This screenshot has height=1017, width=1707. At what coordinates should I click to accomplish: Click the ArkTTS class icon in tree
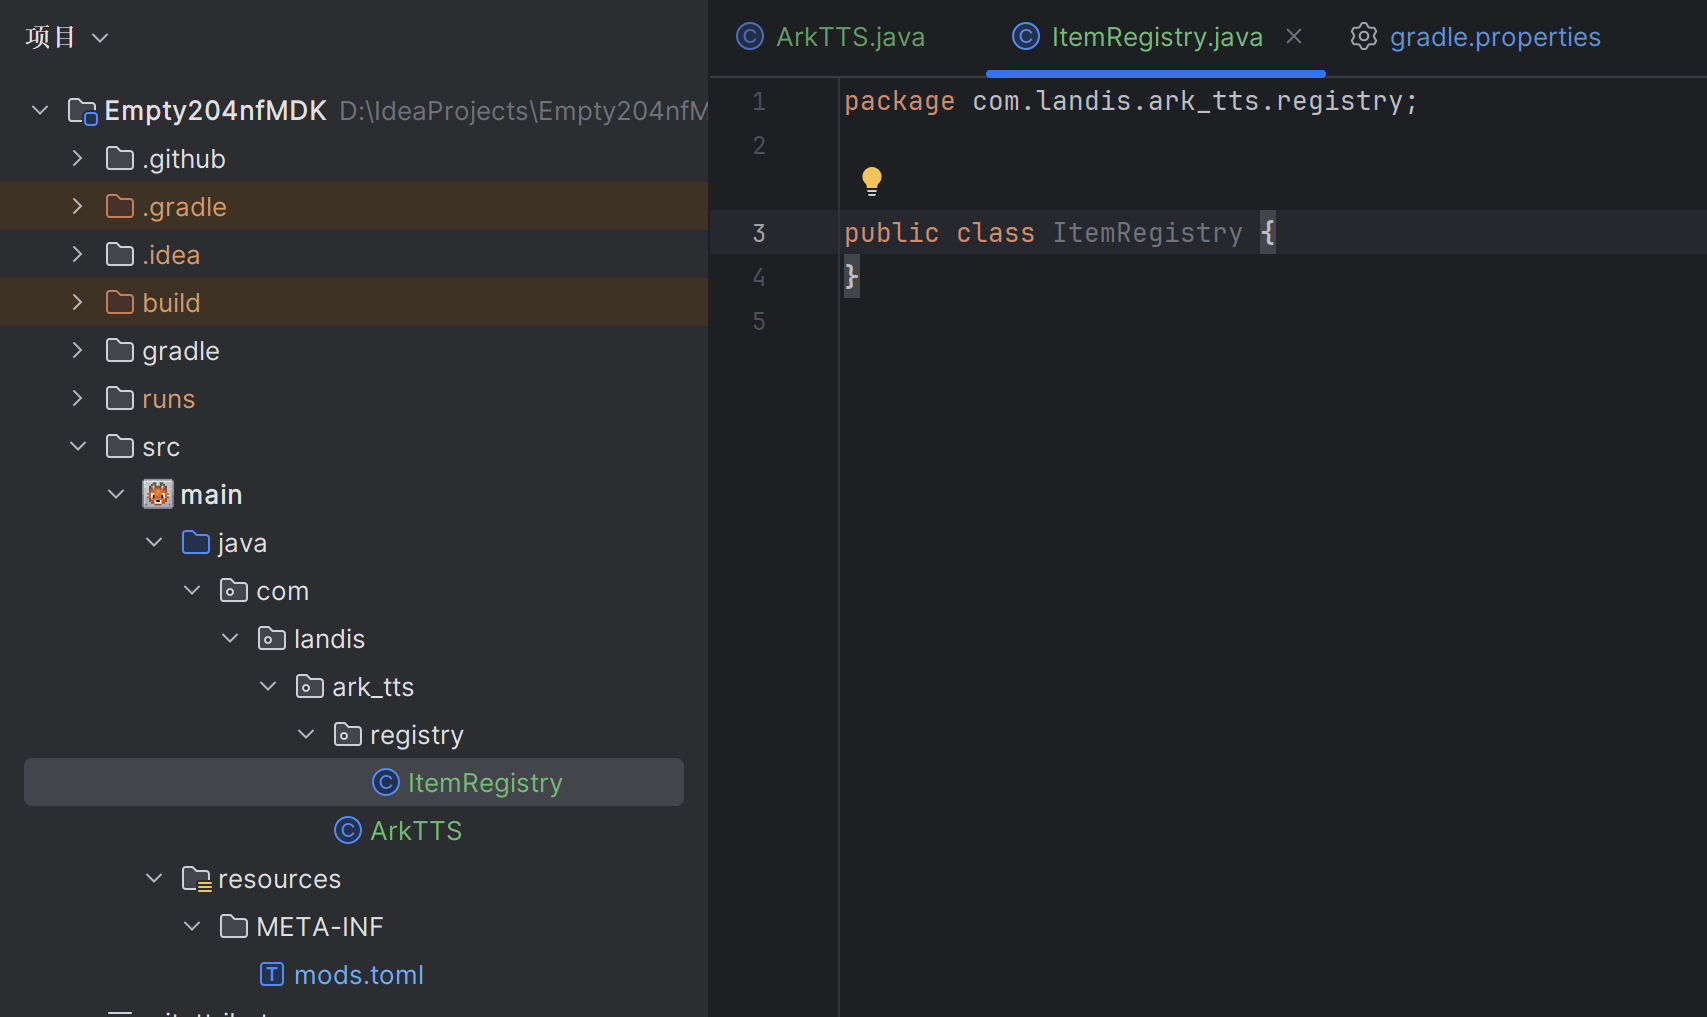click(348, 830)
